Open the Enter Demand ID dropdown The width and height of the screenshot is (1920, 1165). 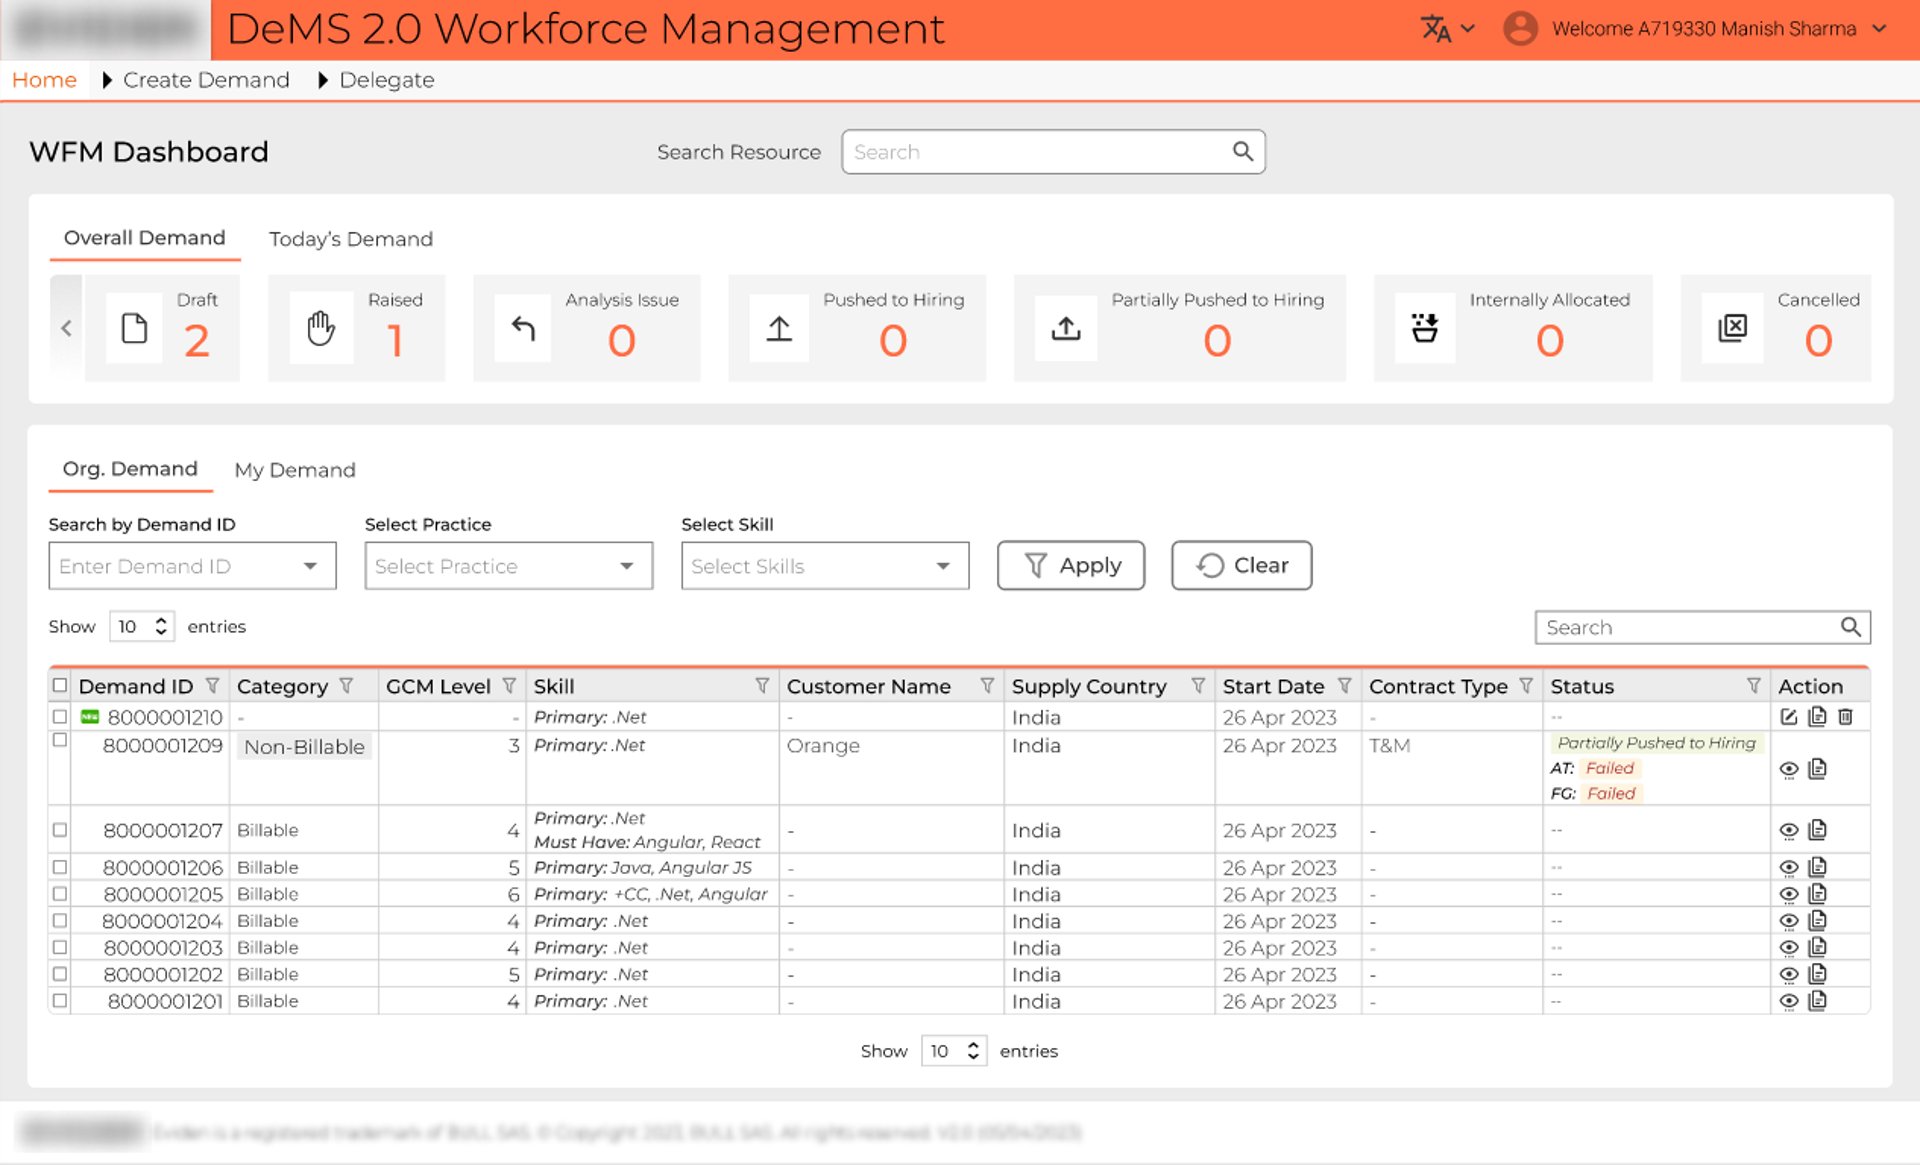pos(192,566)
